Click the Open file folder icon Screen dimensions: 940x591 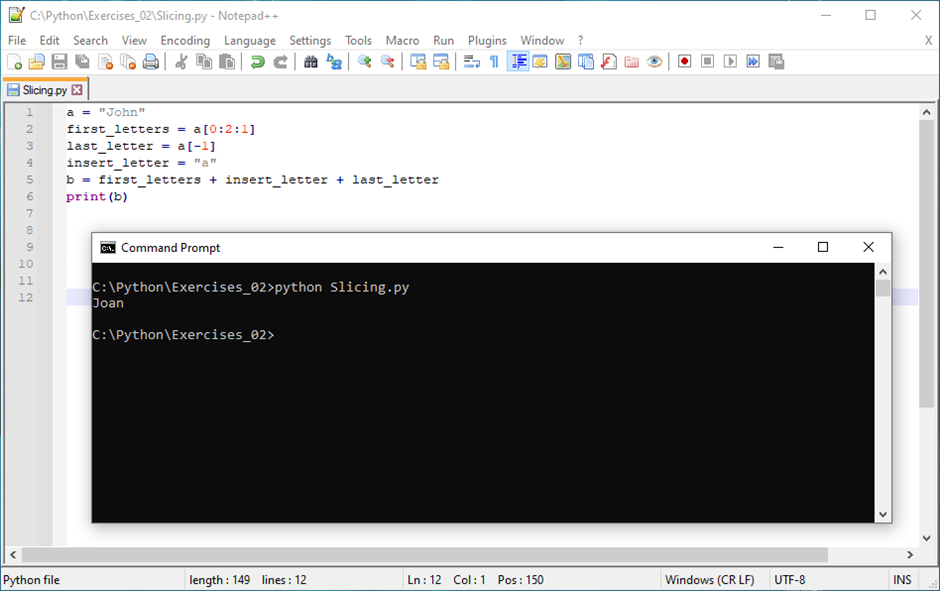(37, 62)
